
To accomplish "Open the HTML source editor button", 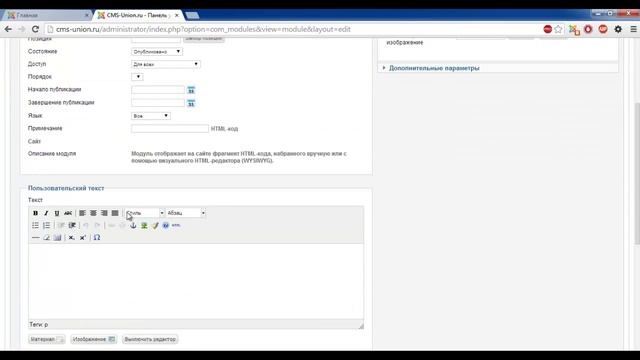I will (x=176, y=225).
